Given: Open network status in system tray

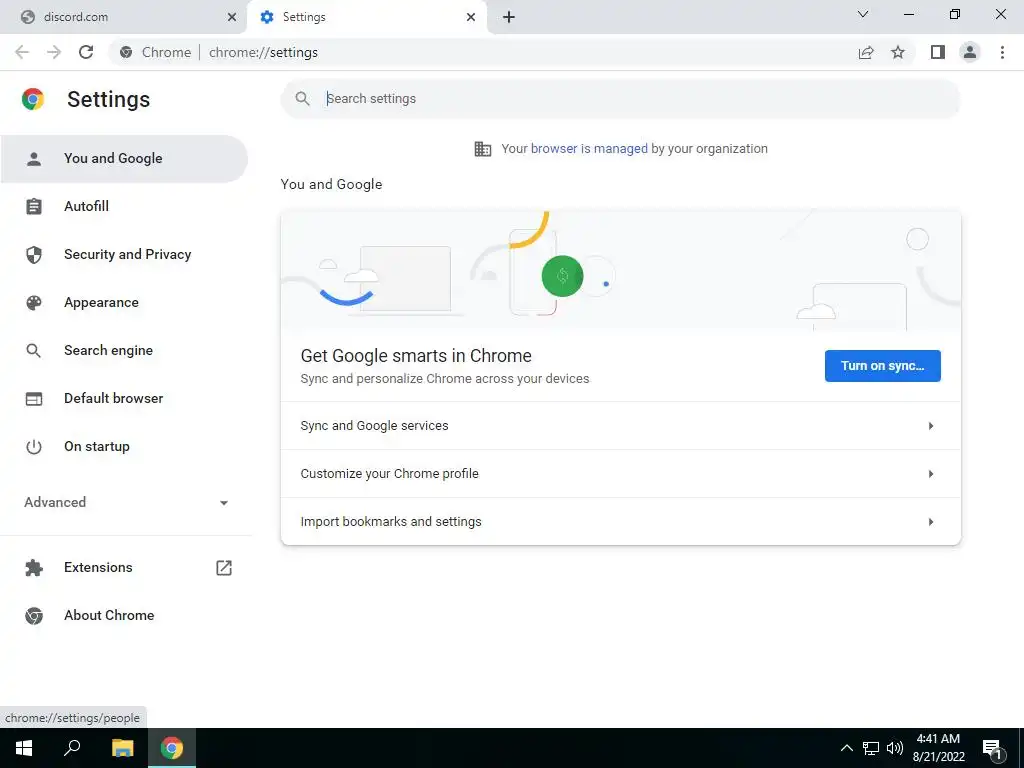Looking at the screenshot, I should click(871, 748).
